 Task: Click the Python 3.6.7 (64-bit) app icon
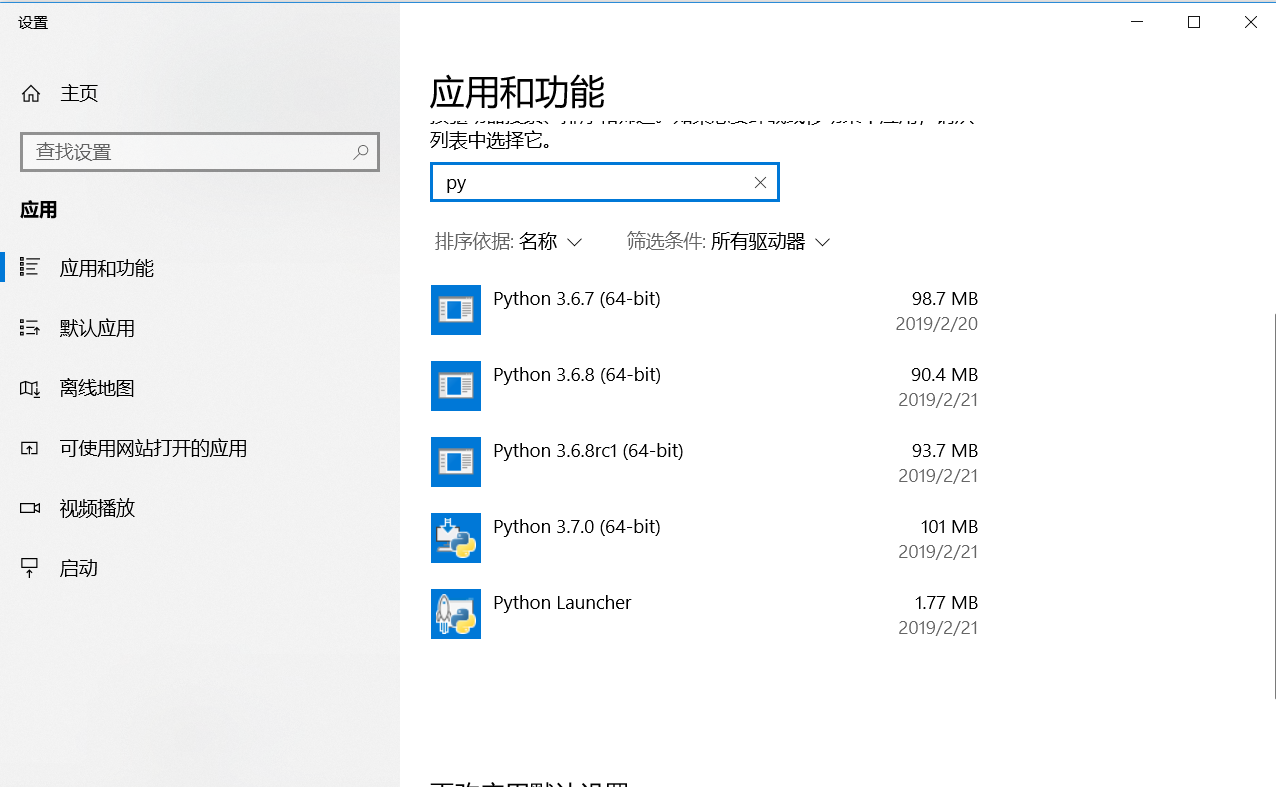(x=456, y=310)
